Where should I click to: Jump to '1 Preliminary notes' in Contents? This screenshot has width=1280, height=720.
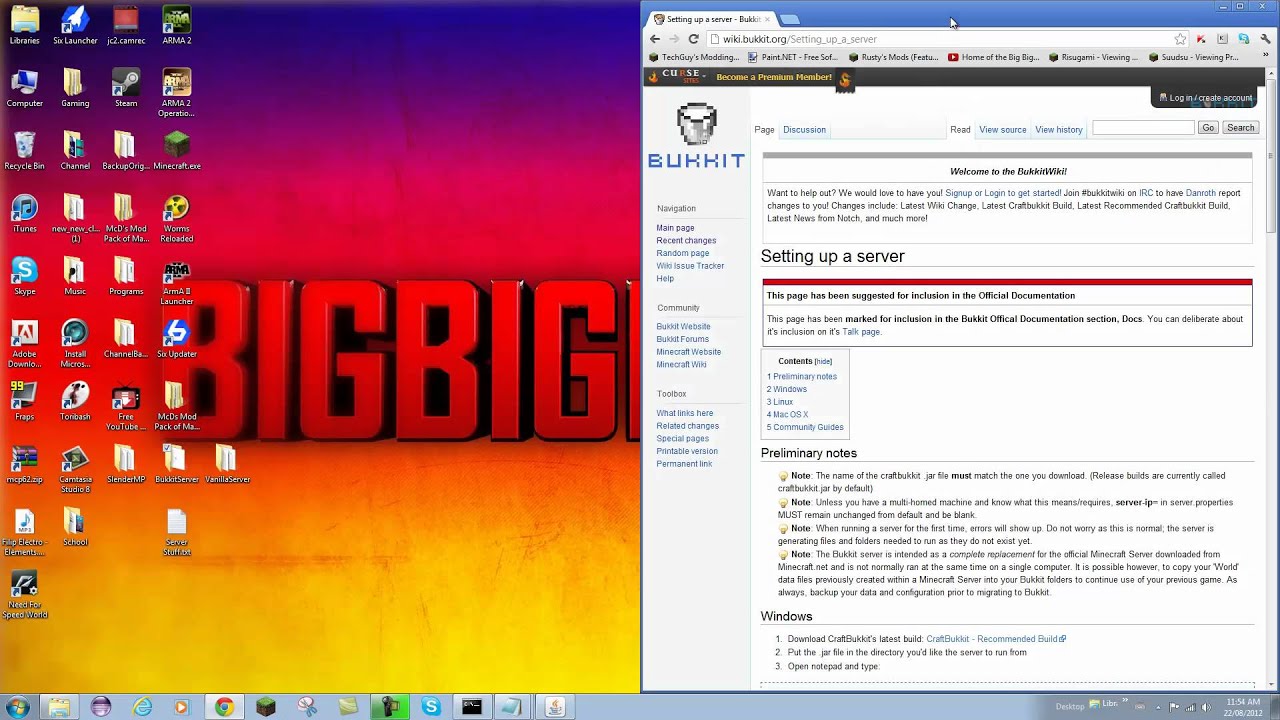point(802,377)
